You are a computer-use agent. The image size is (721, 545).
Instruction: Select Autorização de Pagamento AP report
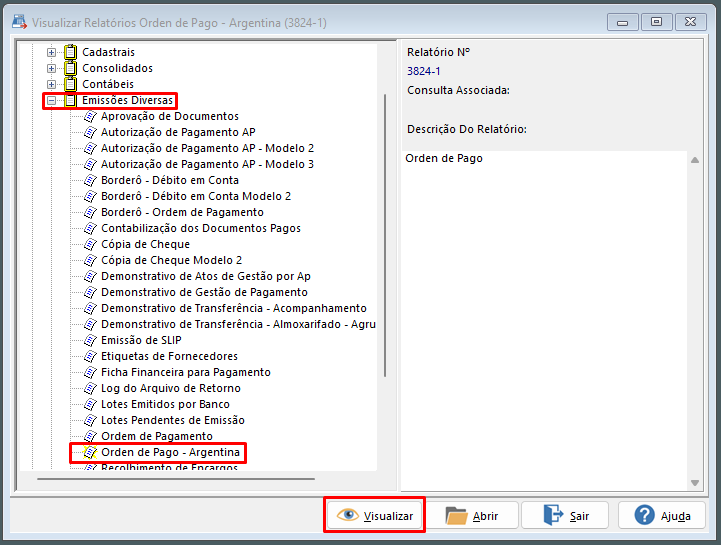pos(178,132)
